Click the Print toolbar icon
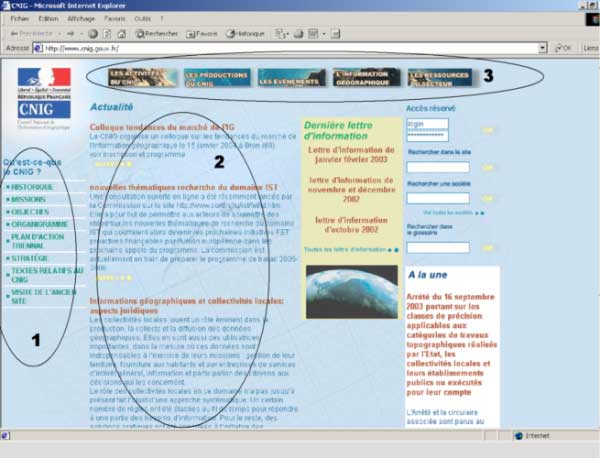Viewport: 600px width, 458px height. coord(298,34)
